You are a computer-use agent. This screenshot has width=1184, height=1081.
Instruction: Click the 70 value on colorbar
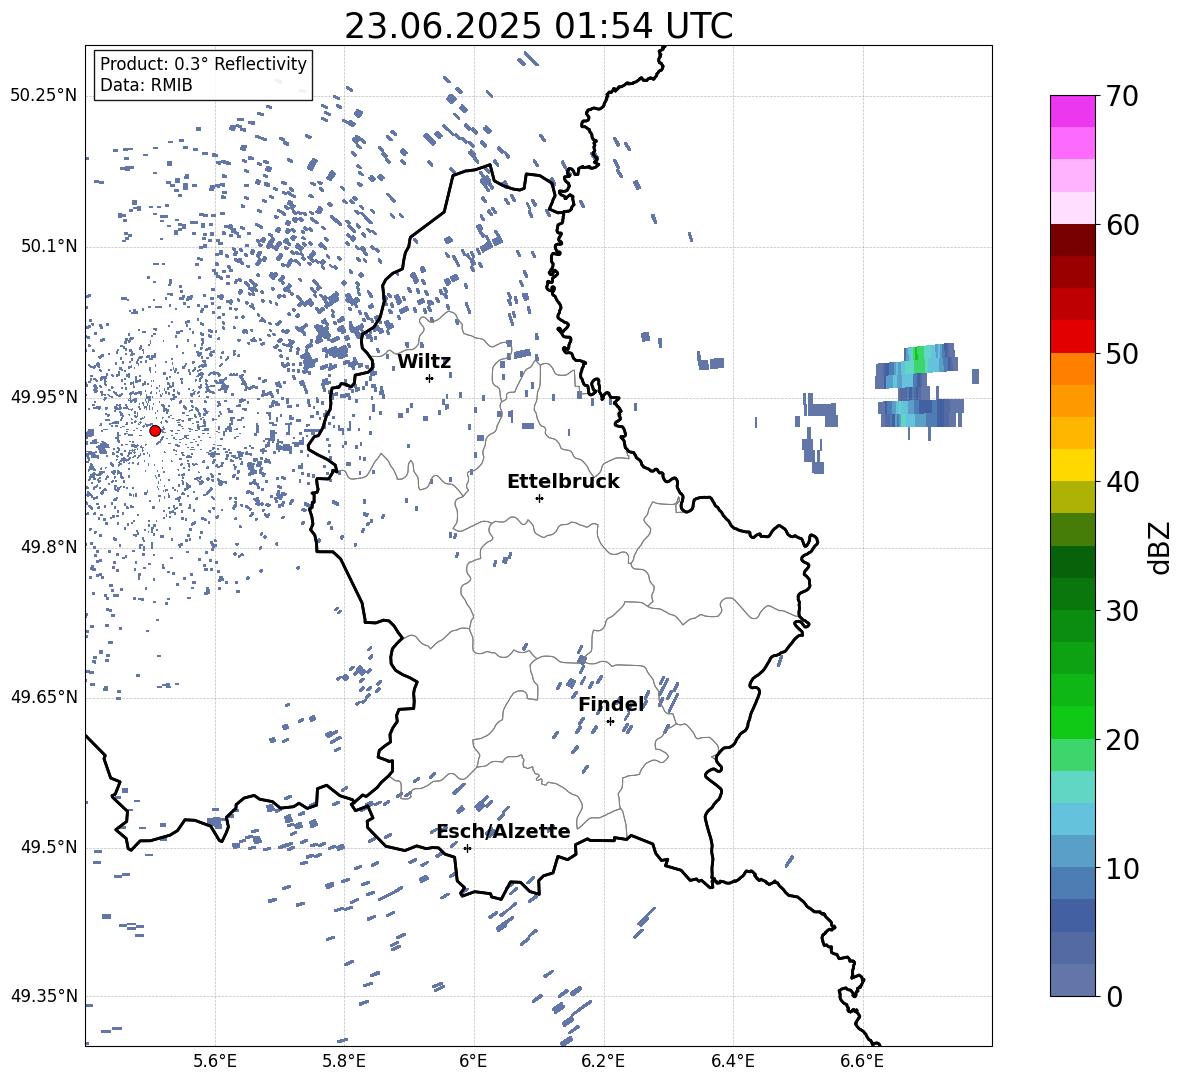click(1122, 96)
